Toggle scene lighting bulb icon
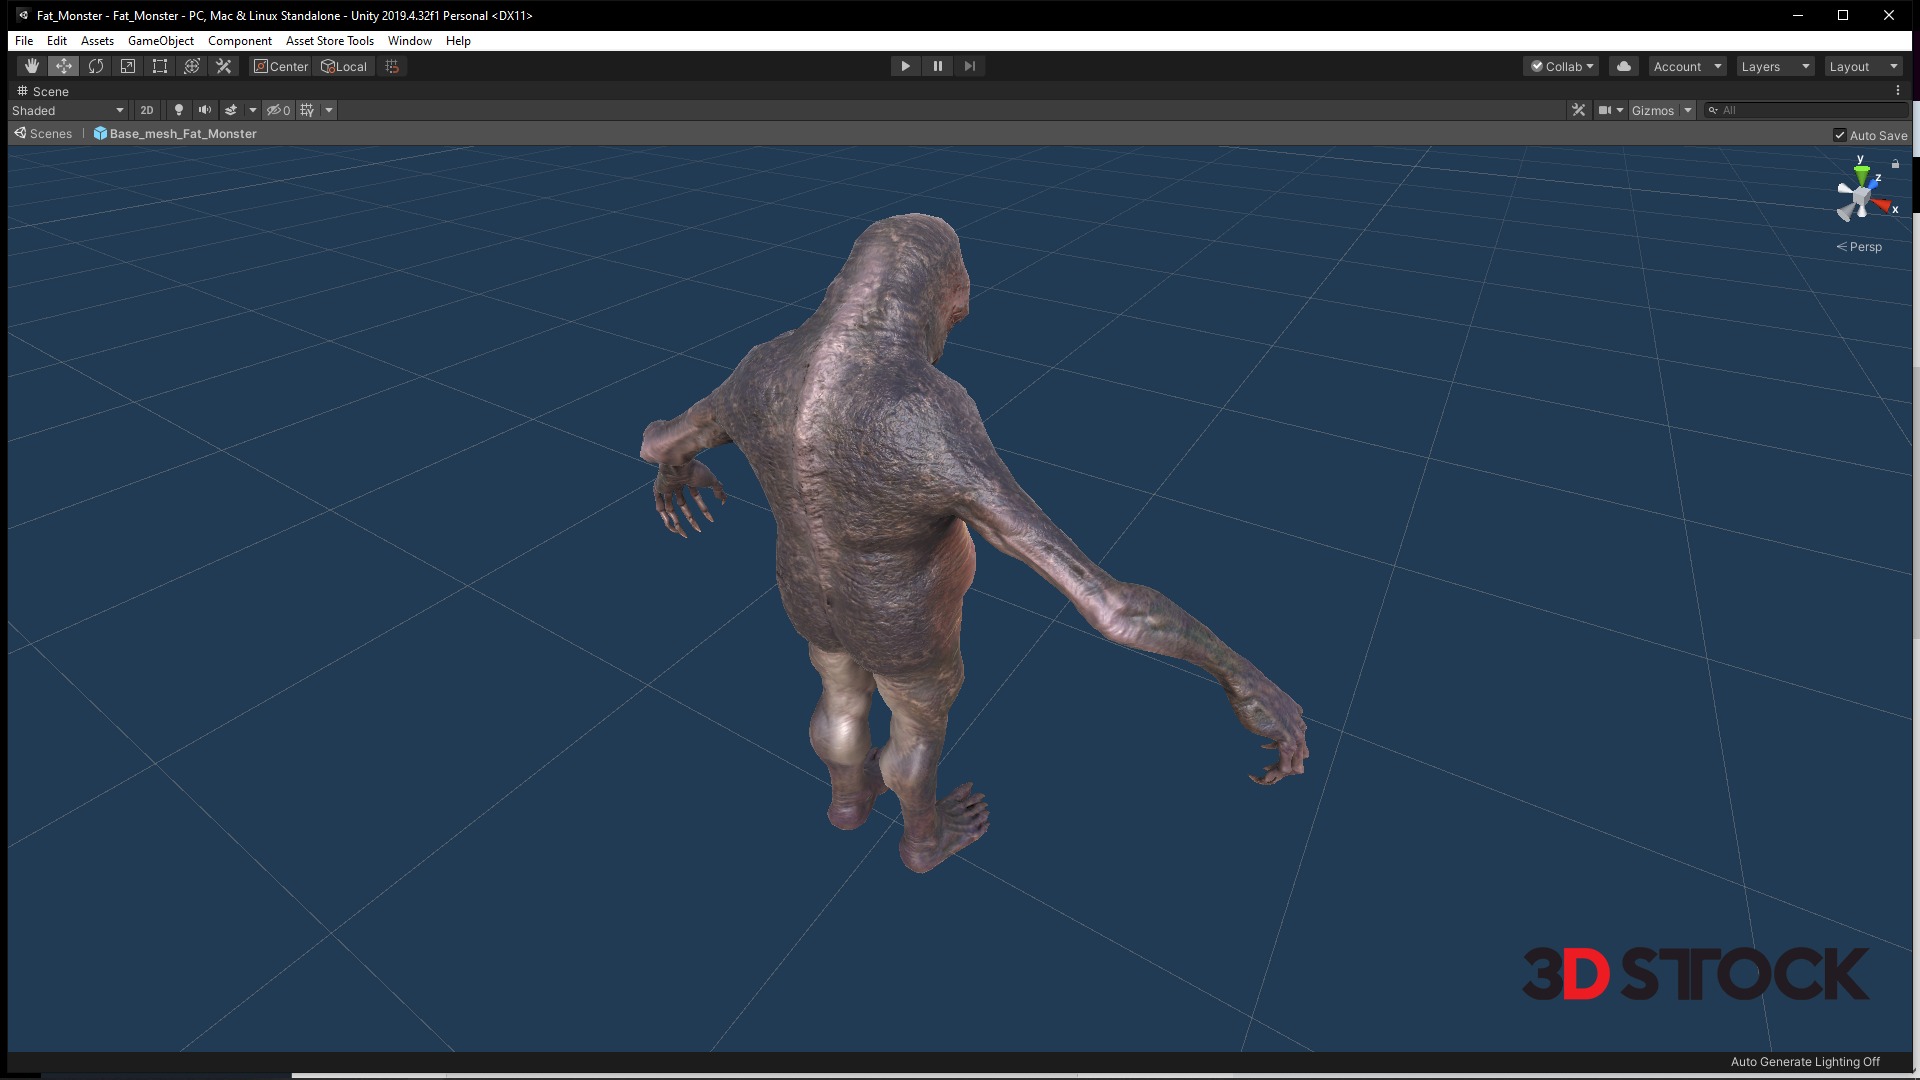This screenshot has height=1080, width=1920. [x=179, y=110]
